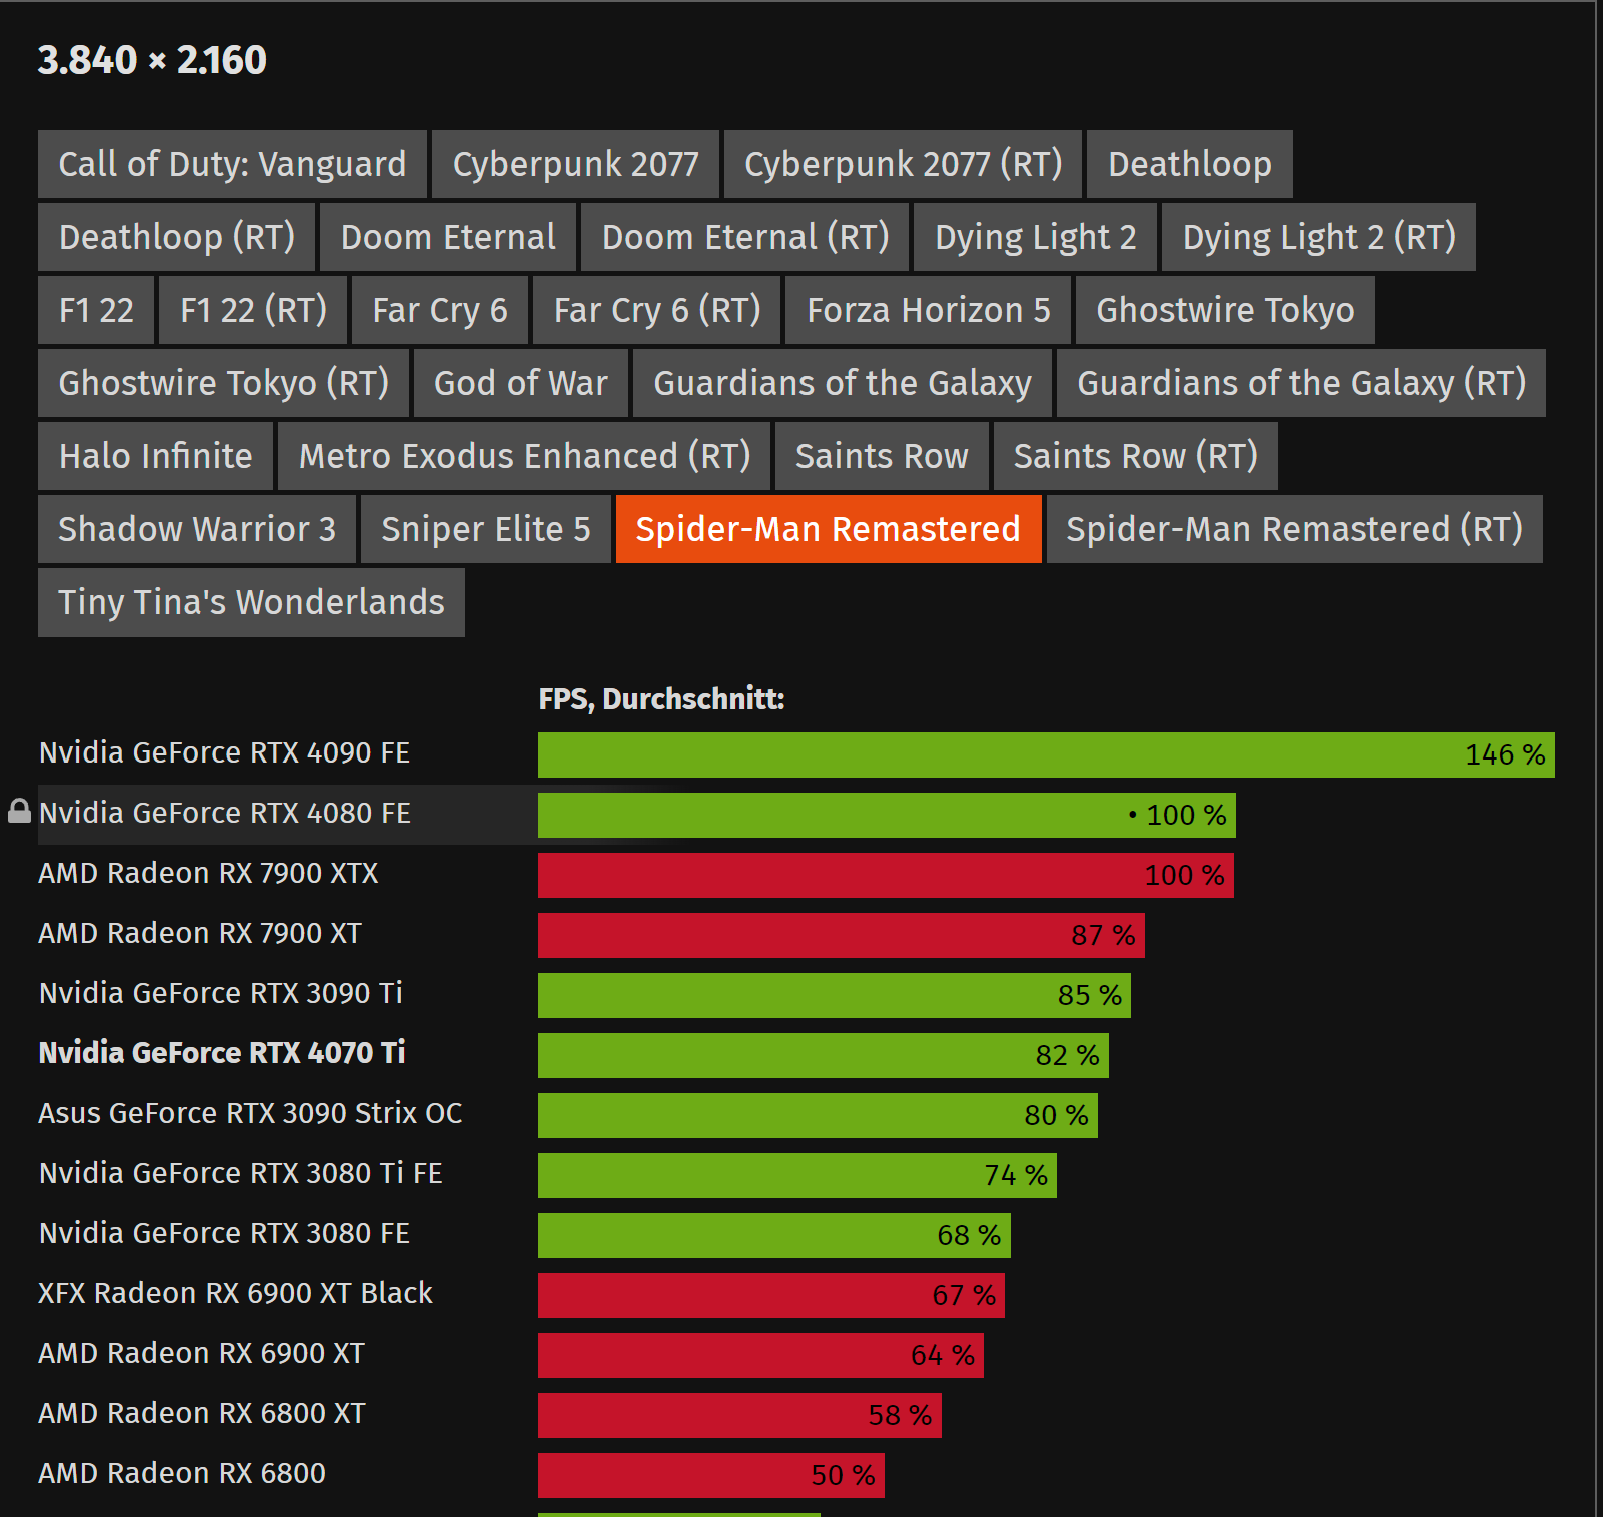Image resolution: width=1604 pixels, height=1518 pixels.
Task: Select the "AMD Radeon RX 6800" label
Action: coord(182,1473)
